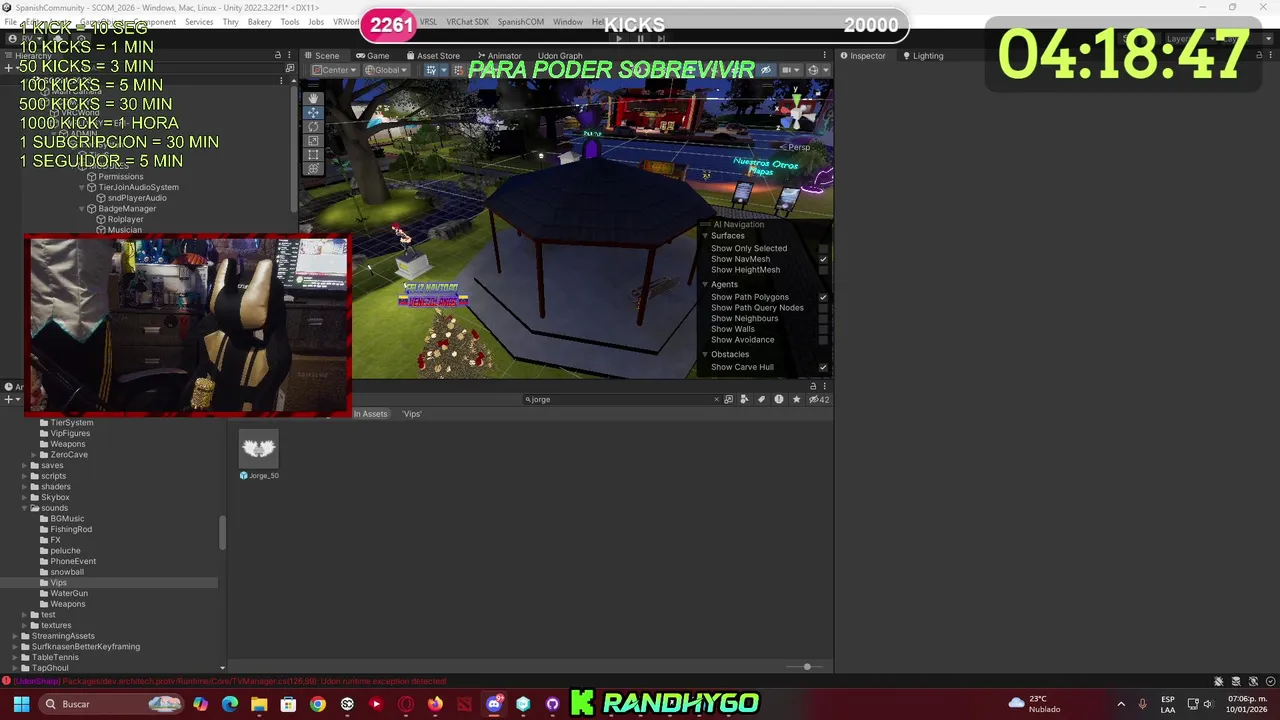The image size is (1280, 720).
Task: Select the Move tool in Scene toolbar
Action: (313, 112)
